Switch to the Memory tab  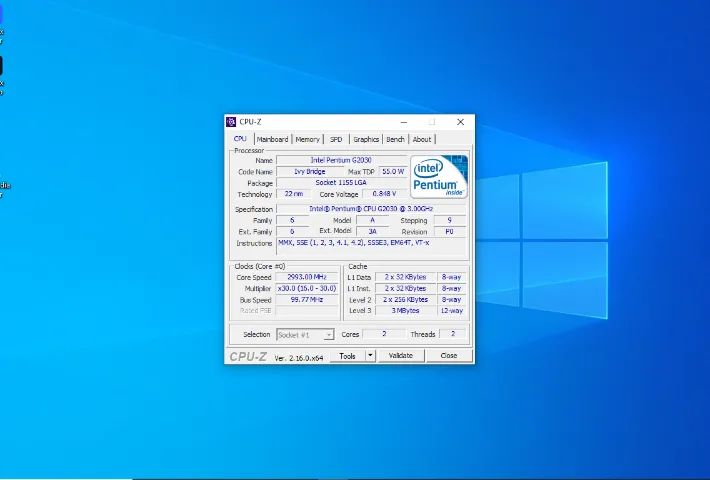tap(307, 139)
